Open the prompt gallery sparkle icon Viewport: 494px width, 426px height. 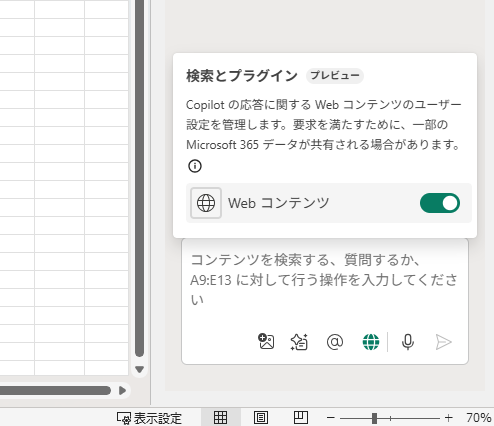299,342
